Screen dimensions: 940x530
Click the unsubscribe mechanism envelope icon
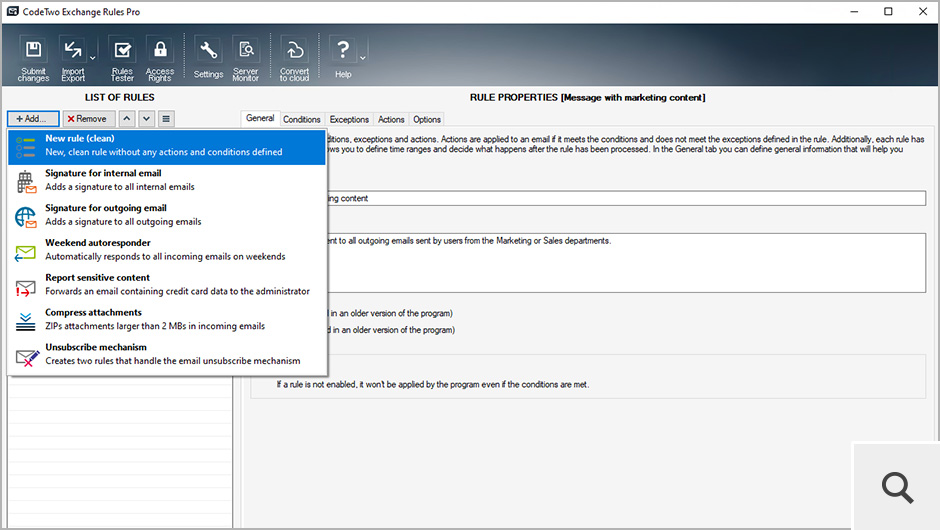pyautogui.click(x=27, y=358)
